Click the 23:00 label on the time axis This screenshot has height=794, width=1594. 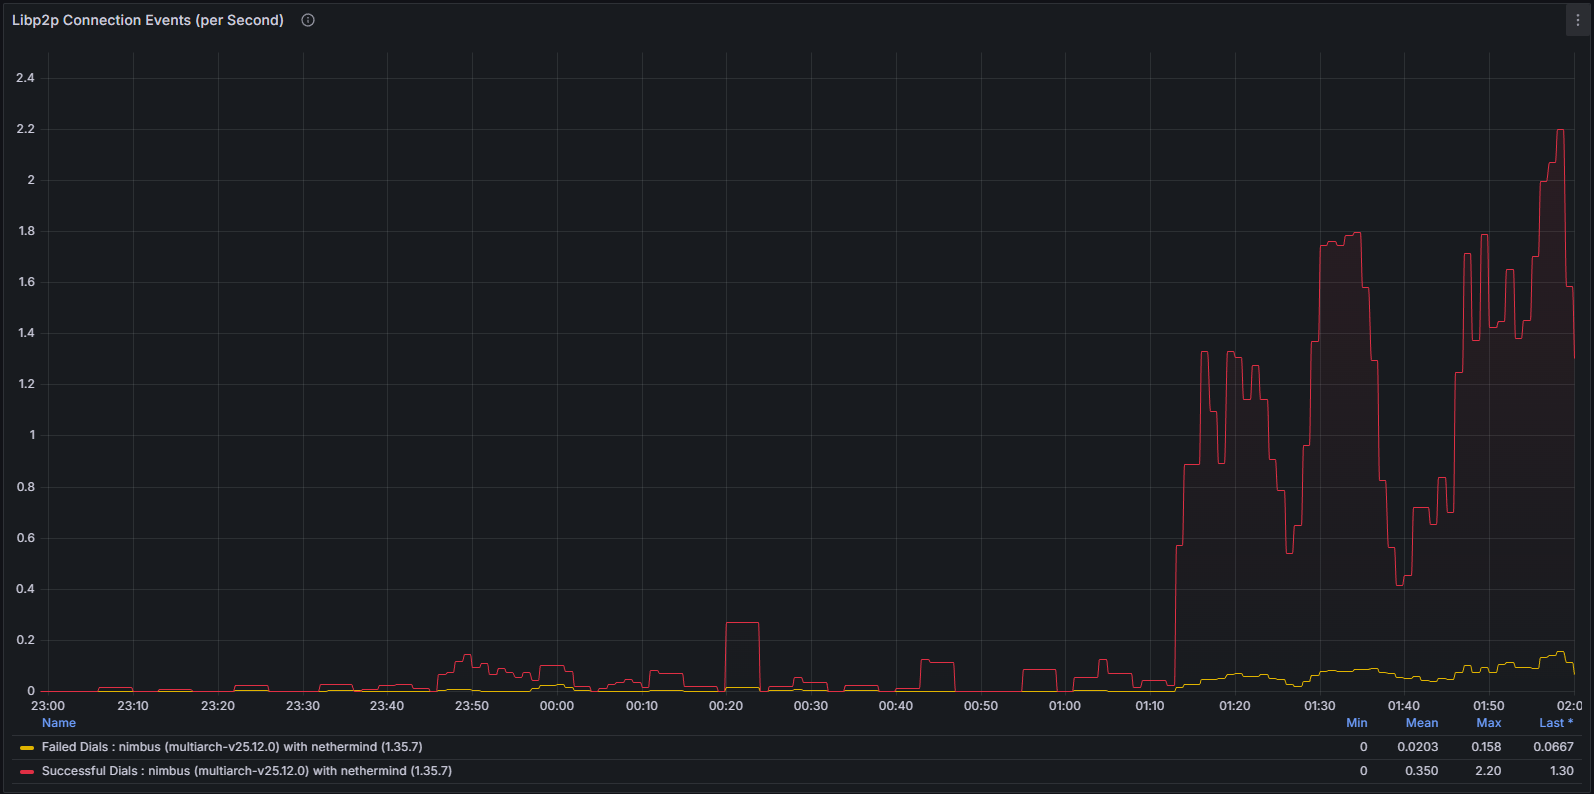(x=48, y=706)
